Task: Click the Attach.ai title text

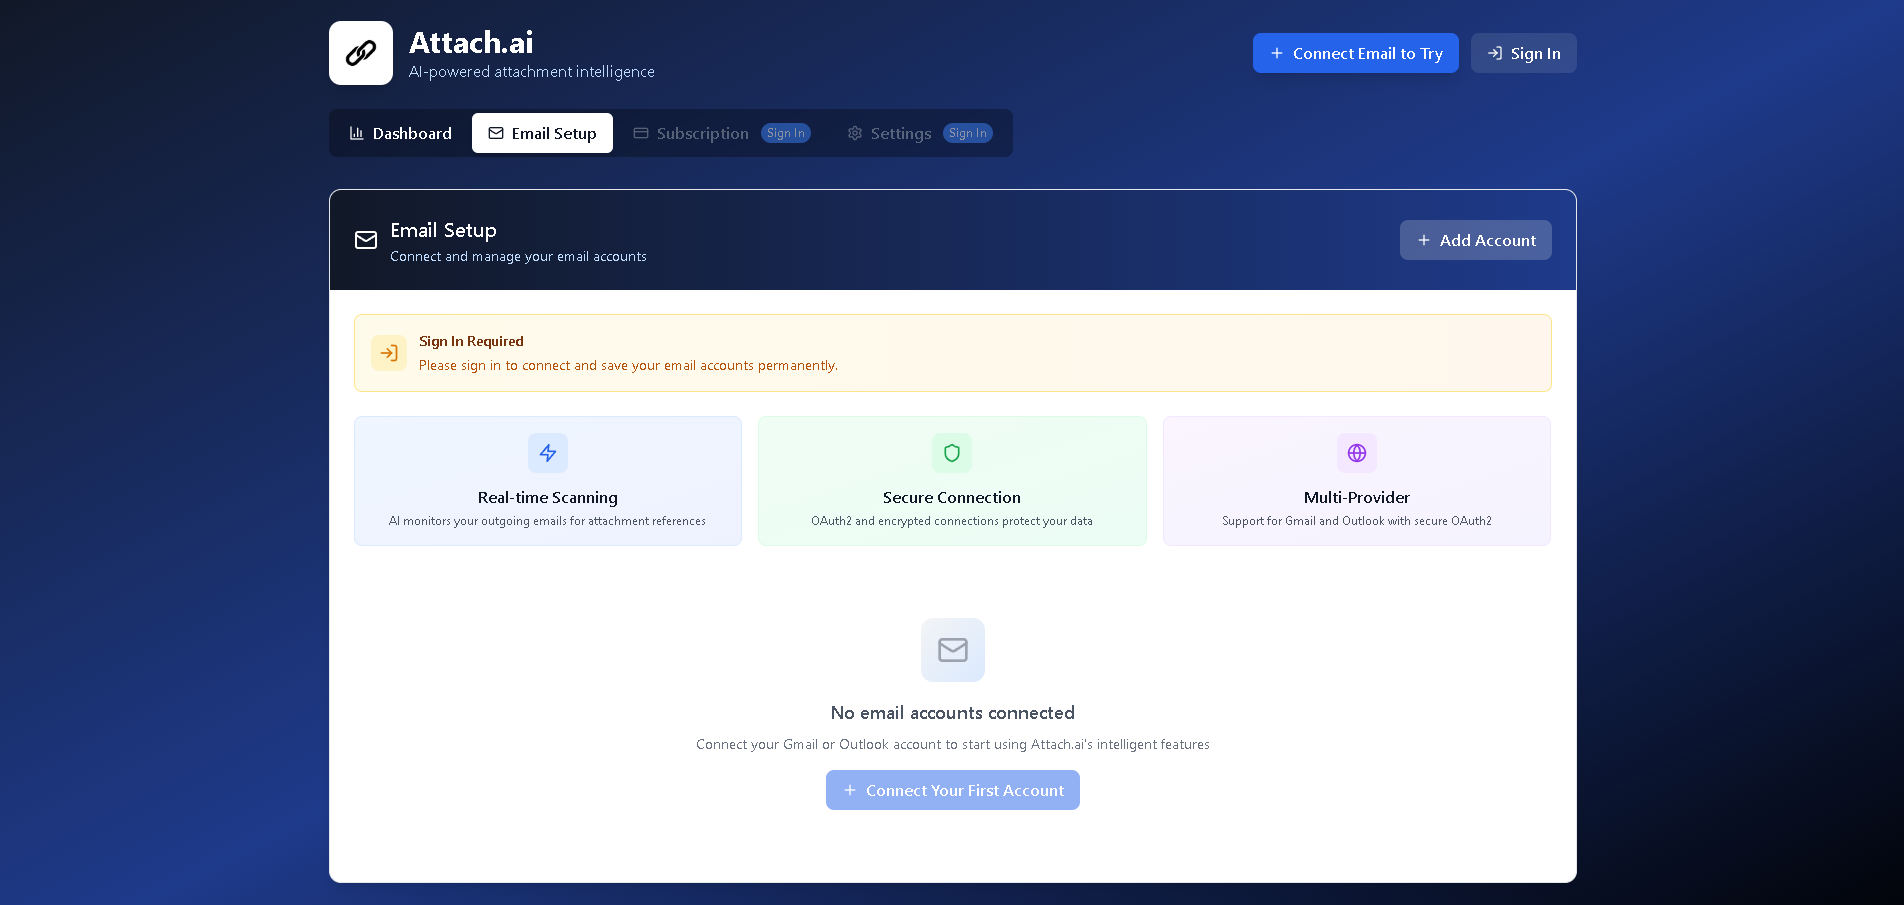Action: 471,42
